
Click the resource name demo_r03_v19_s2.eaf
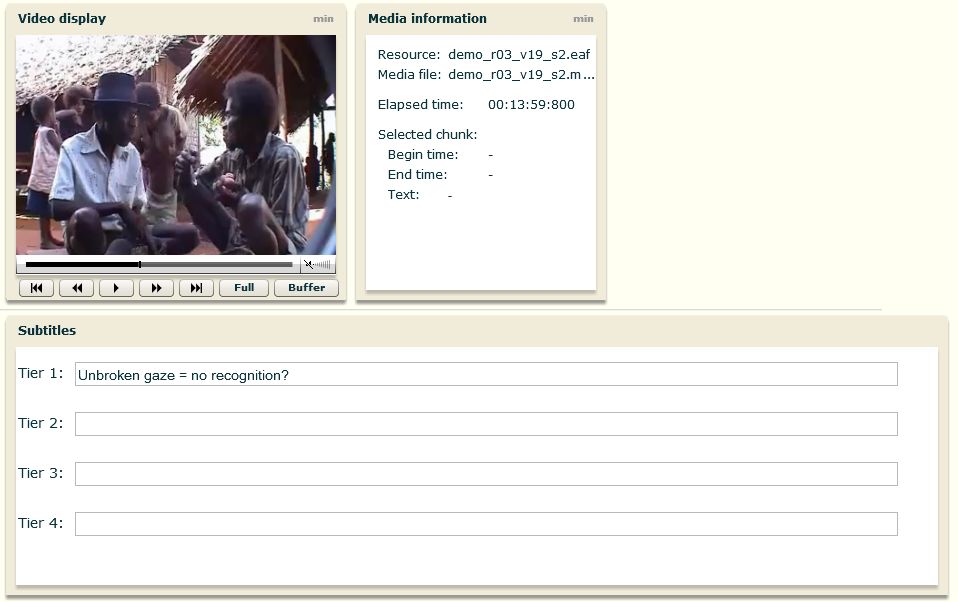coord(519,55)
